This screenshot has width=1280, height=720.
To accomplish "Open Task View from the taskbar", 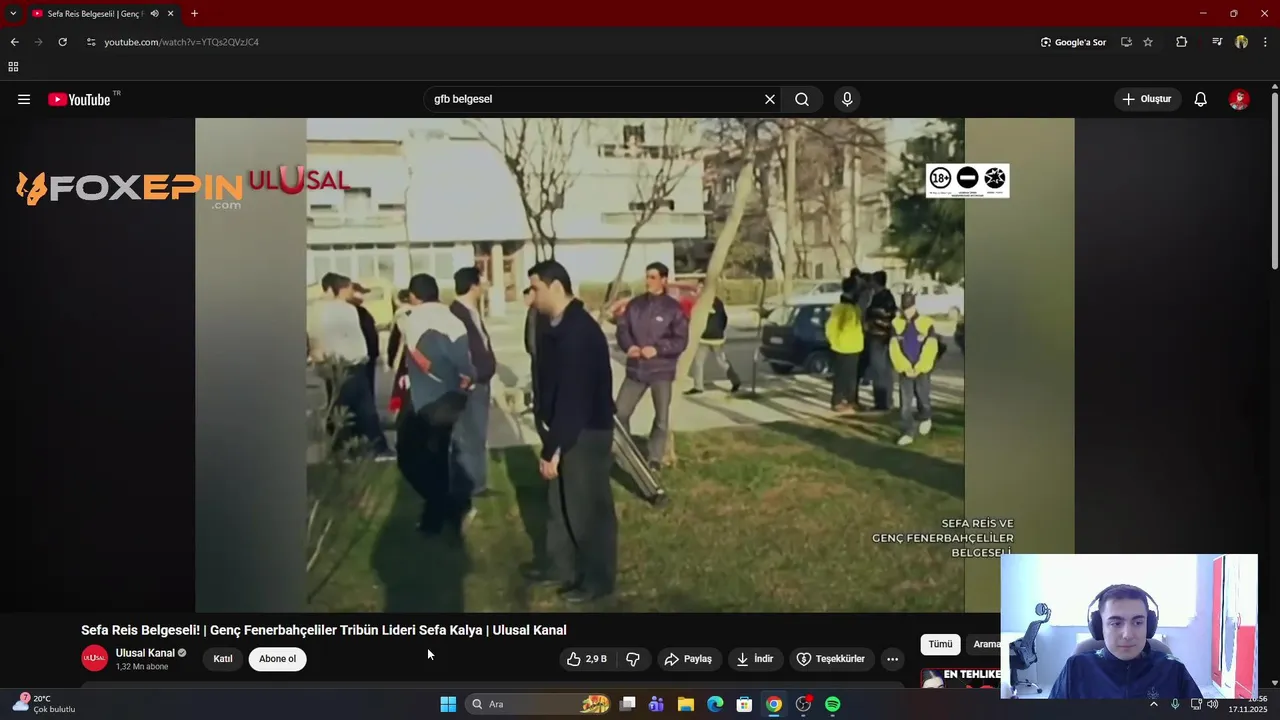I will pyautogui.click(x=627, y=704).
